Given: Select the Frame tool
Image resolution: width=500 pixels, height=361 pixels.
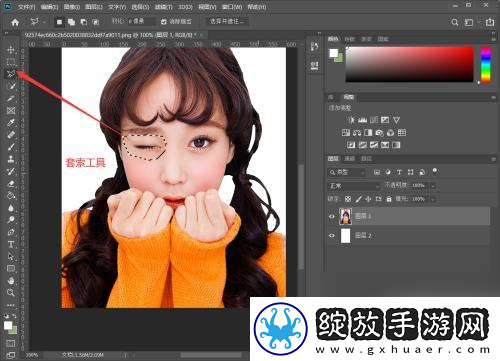Looking at the screenshot, I should point(11,111).
